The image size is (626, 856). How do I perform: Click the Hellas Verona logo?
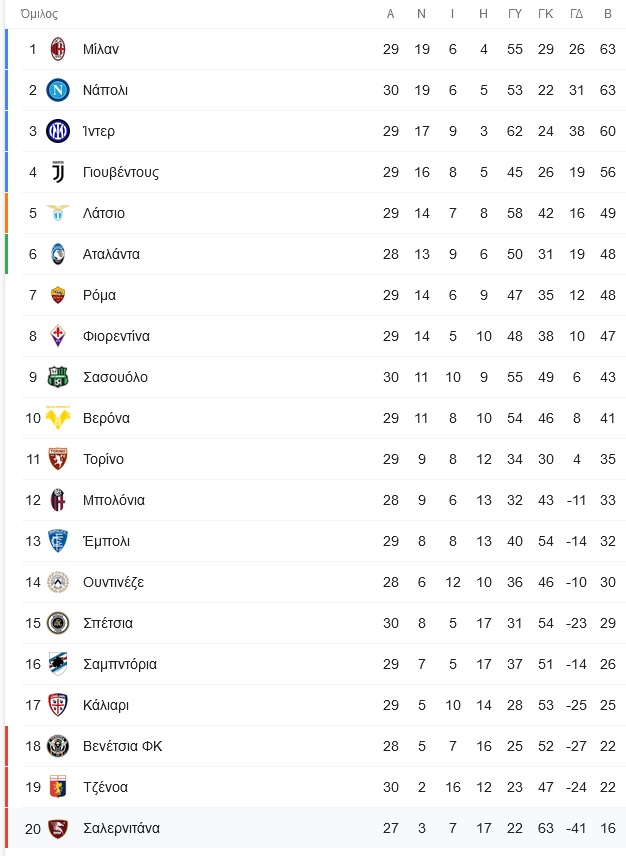coord(58,418)
